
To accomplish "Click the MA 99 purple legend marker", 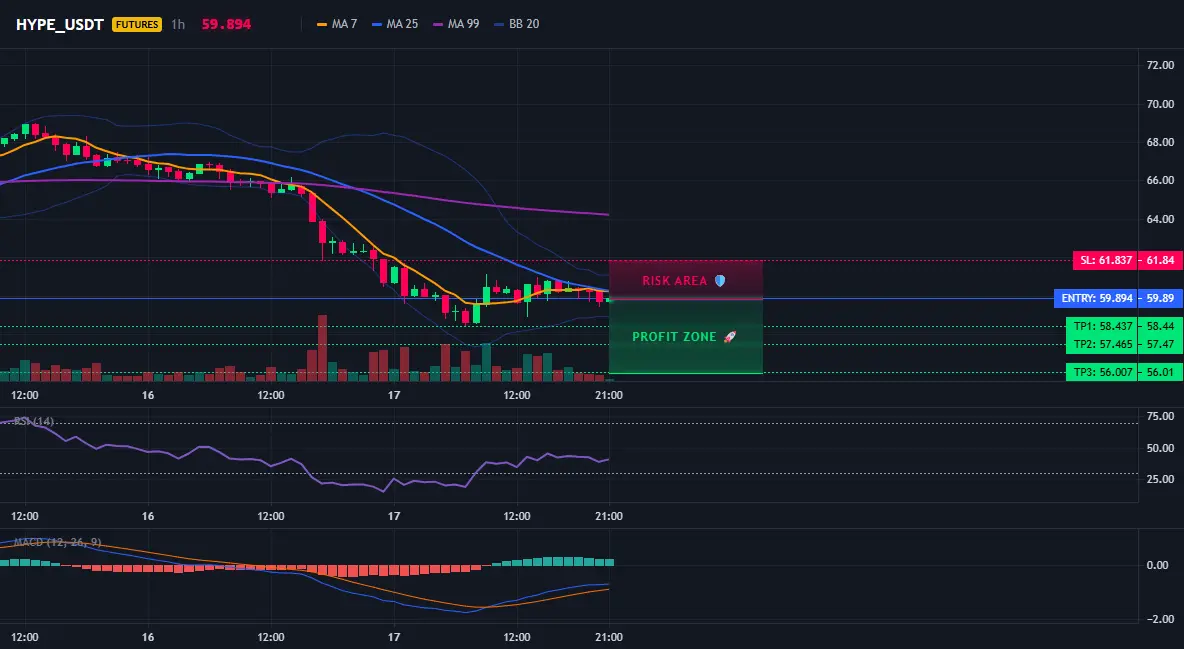I will point(438,24).
